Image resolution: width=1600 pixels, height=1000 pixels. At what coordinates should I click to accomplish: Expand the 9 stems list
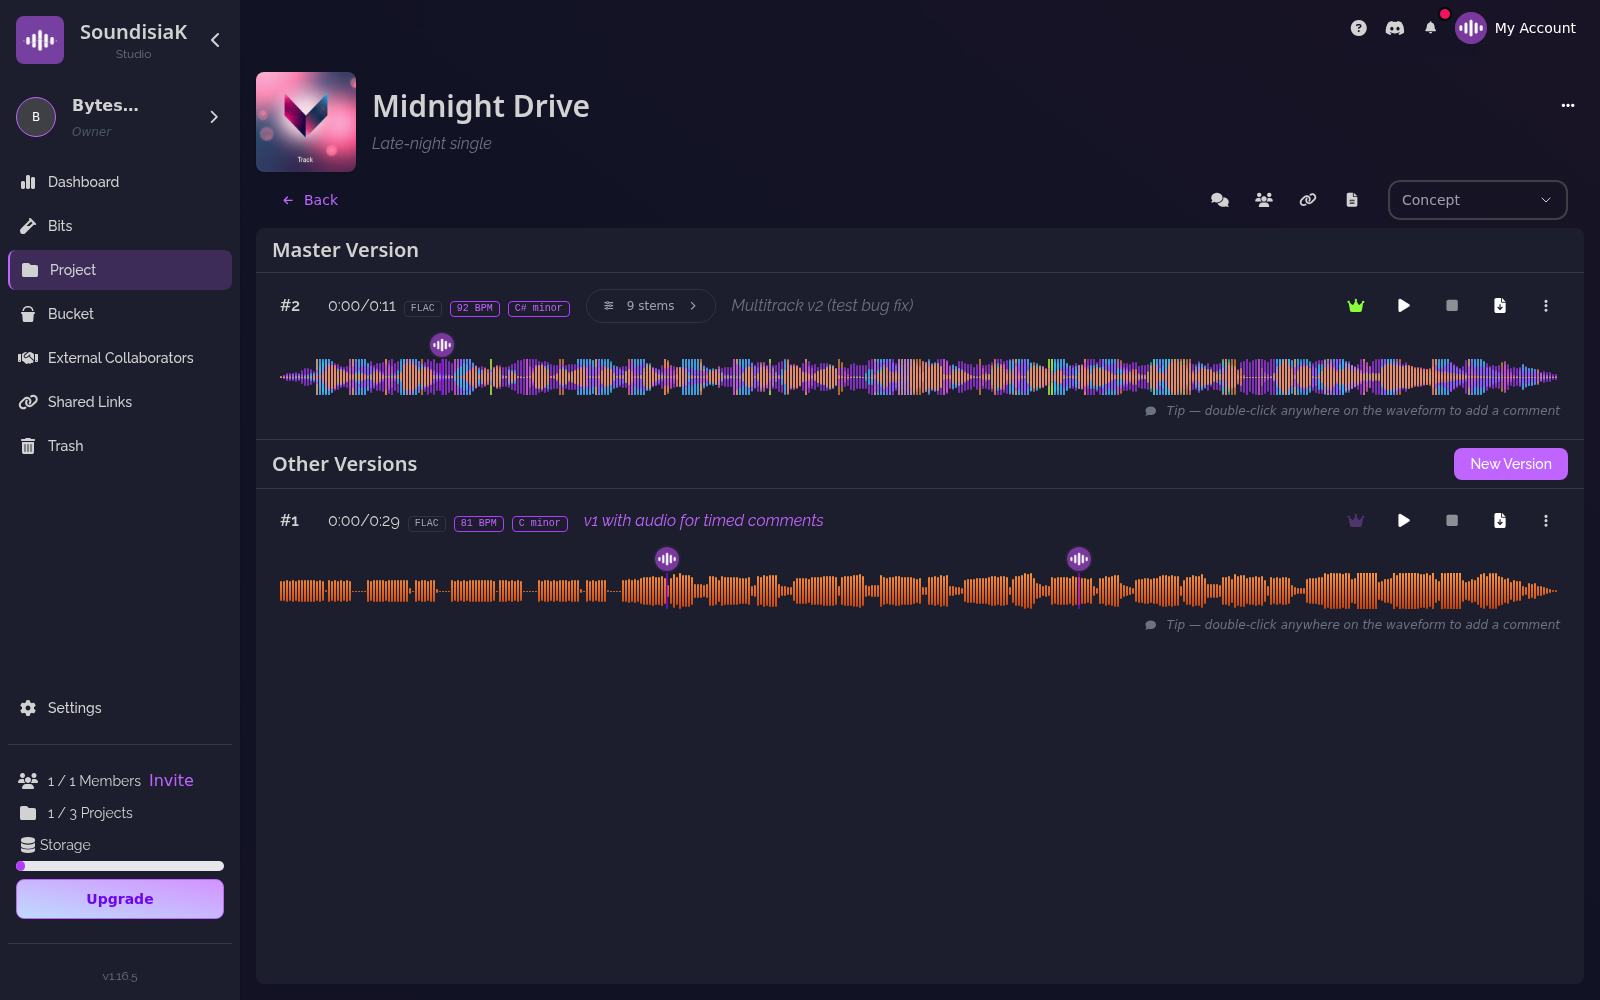click(x=651, y=306)
